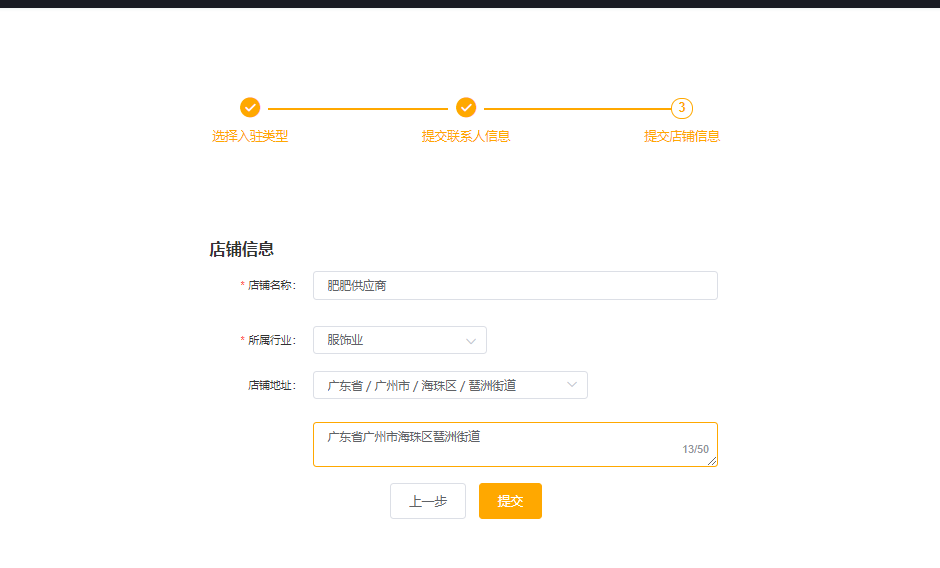
Task: Select the 提交联系人信息 step label
Action: 466,136
